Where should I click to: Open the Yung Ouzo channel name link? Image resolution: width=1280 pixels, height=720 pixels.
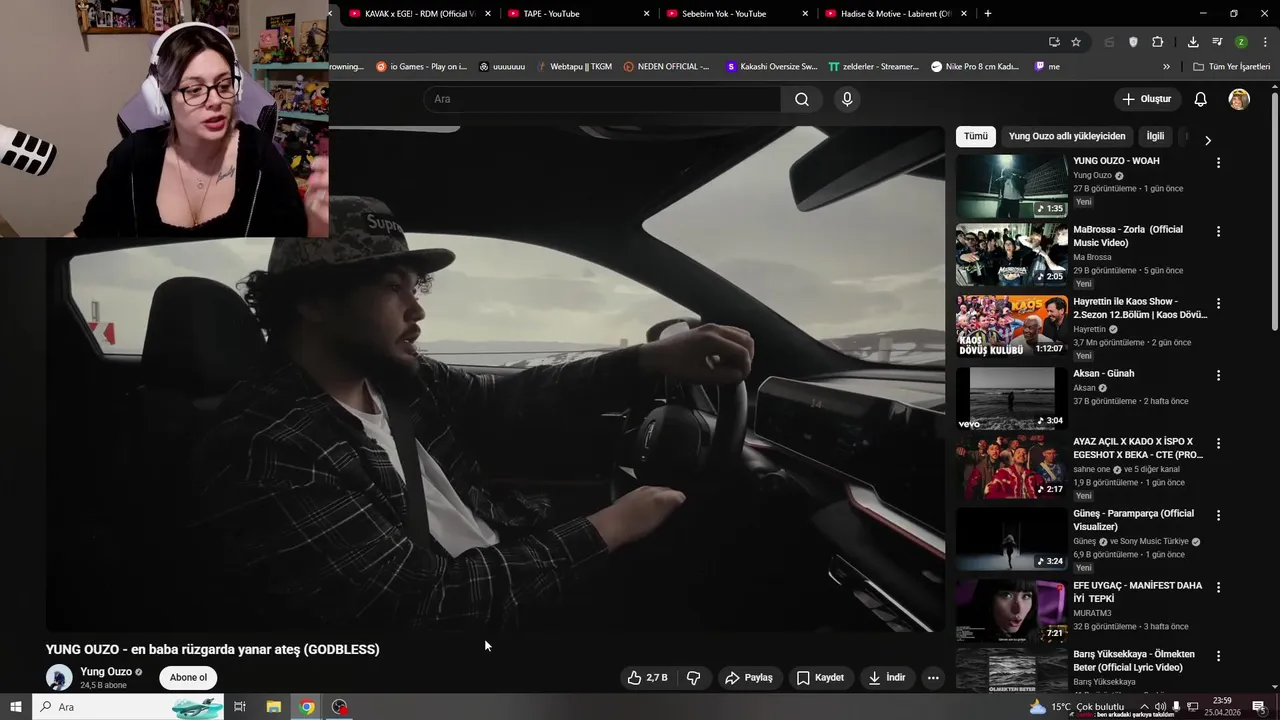point(106,672)
